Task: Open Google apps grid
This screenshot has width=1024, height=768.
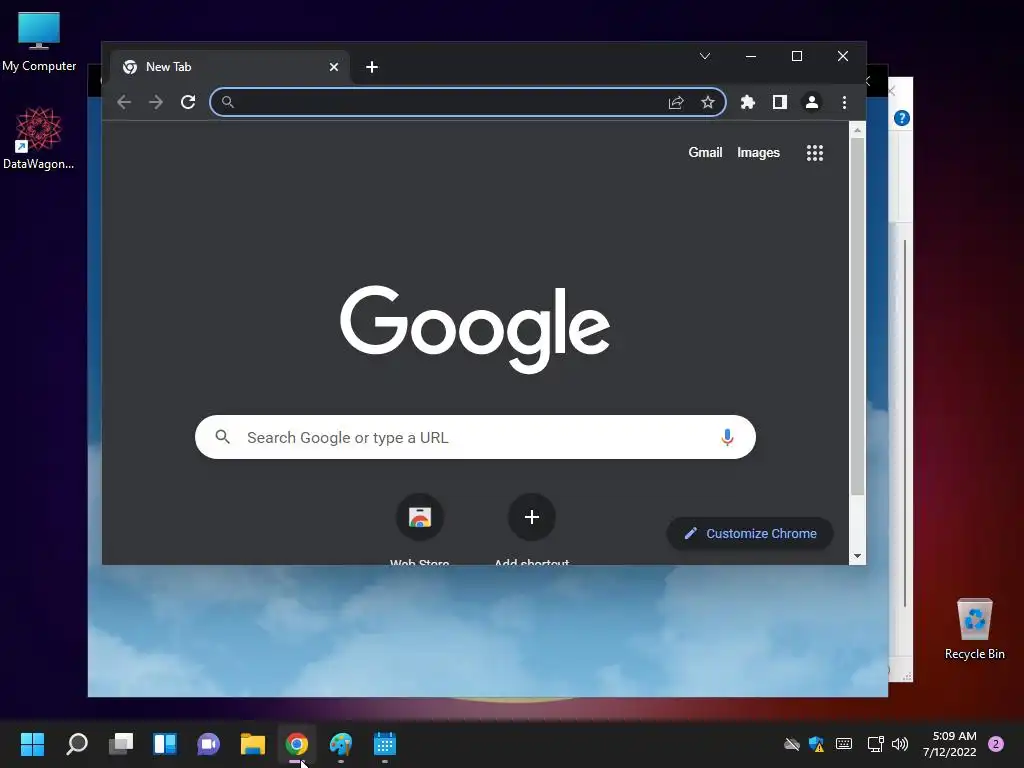Action: [x=814, y=153]
